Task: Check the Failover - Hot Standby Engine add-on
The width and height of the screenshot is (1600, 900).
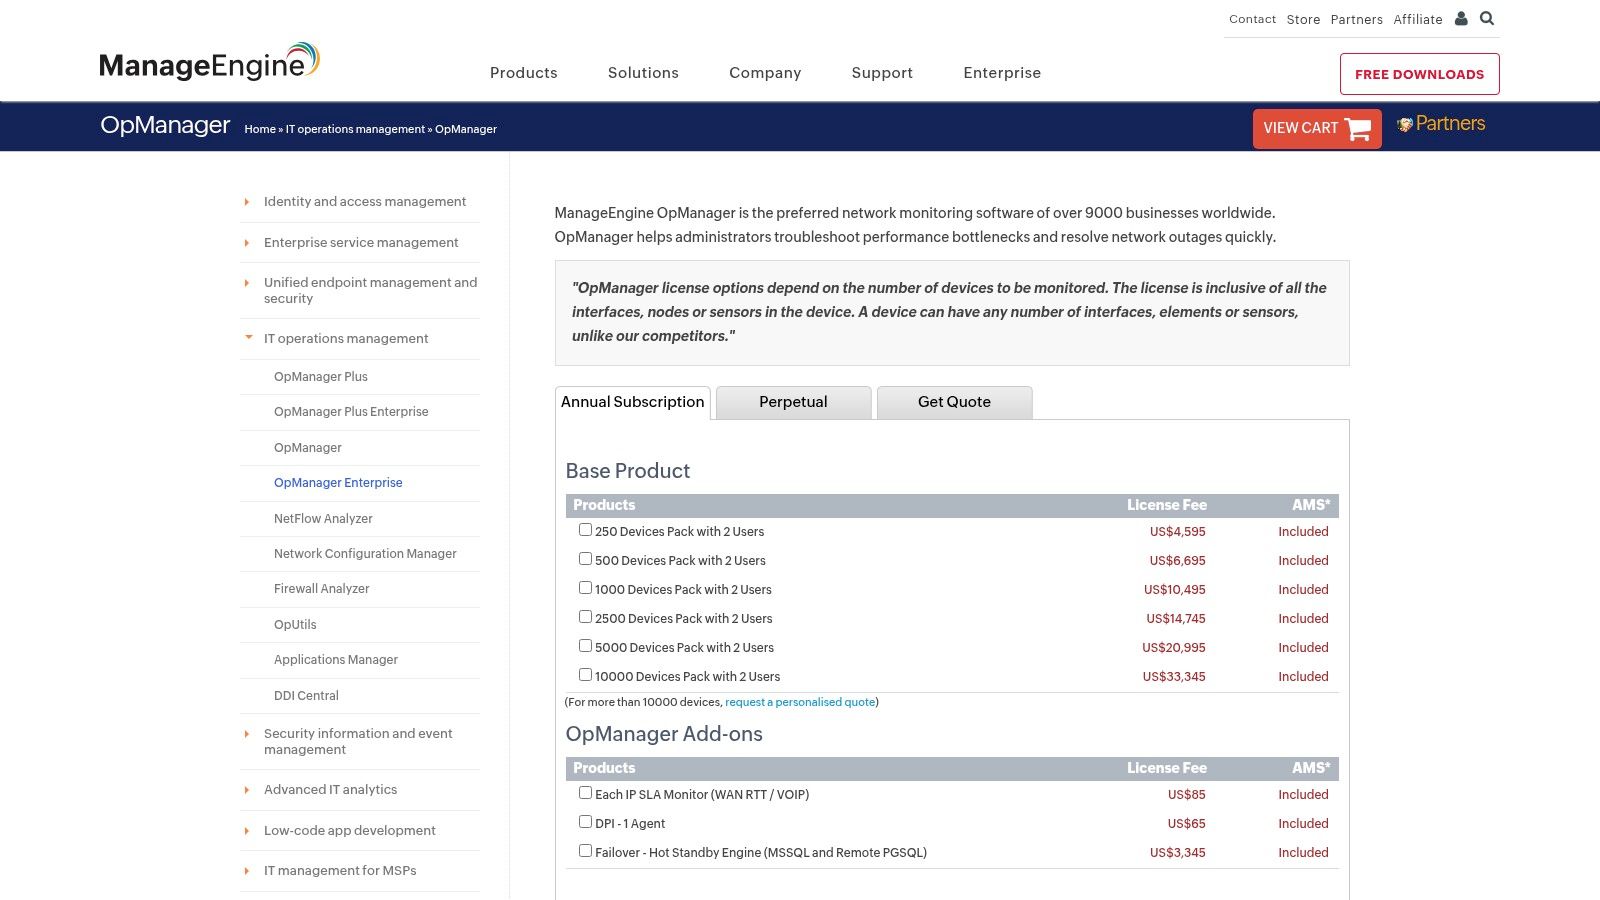Action: click(585, 849)
